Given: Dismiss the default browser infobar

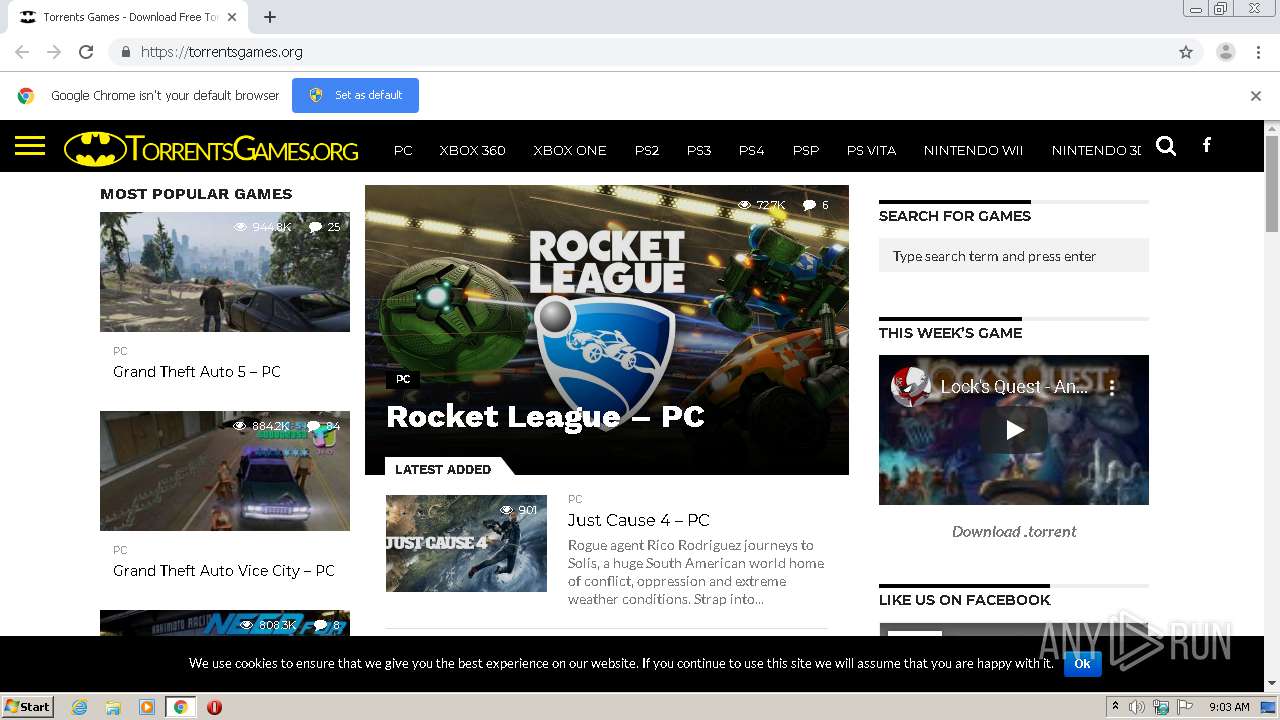Looking at the screenshot, I should click(x=1256, y=96).
